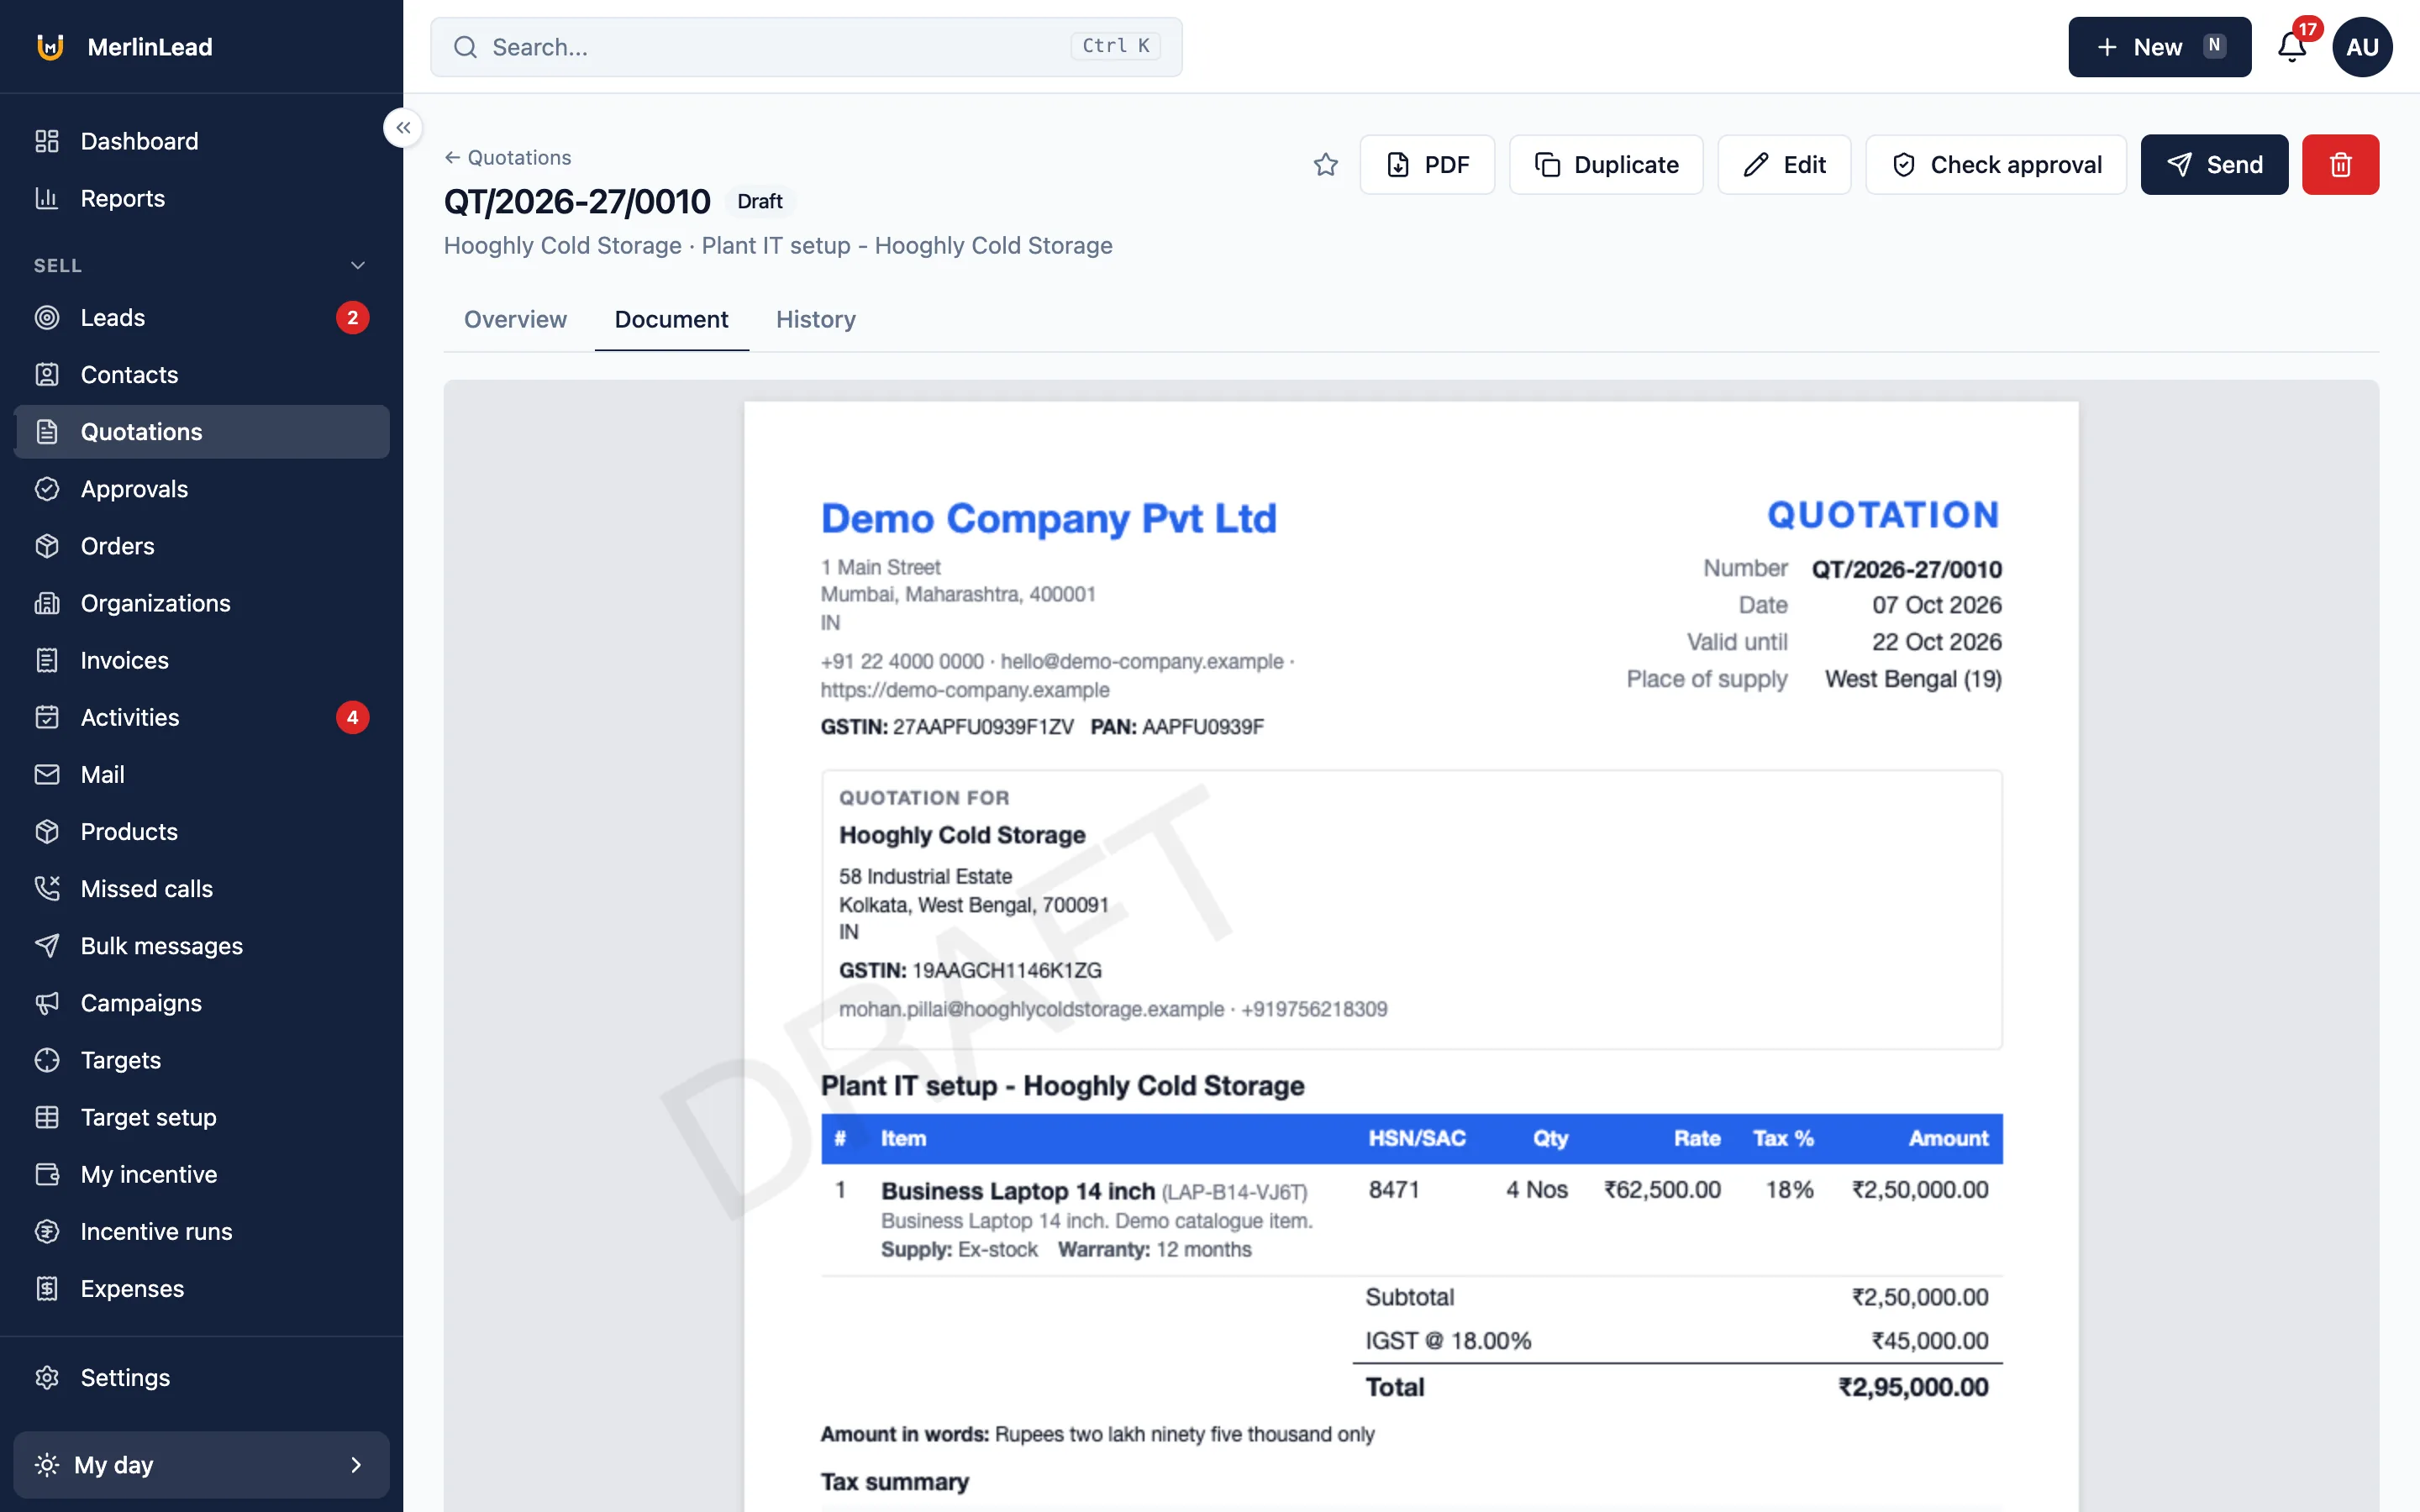Open Products in the sidebar
Viewport: 2420px width, 1512px height.
point(202,831)
